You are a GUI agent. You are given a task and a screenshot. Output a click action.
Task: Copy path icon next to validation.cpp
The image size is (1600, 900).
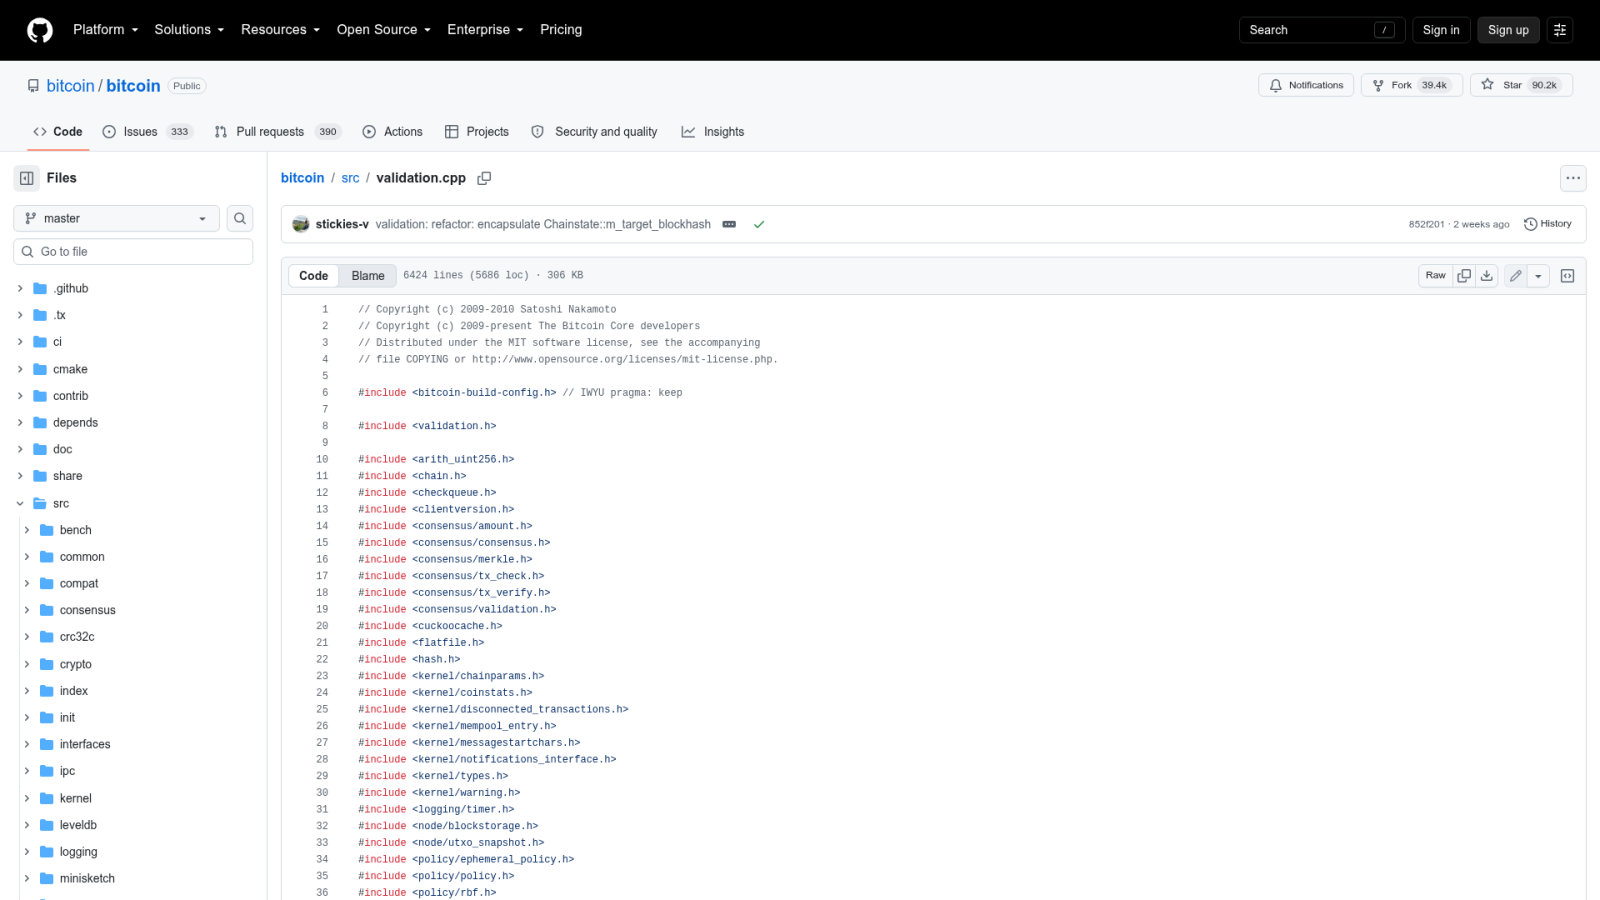pyautogui.click(x=484, y=178)
